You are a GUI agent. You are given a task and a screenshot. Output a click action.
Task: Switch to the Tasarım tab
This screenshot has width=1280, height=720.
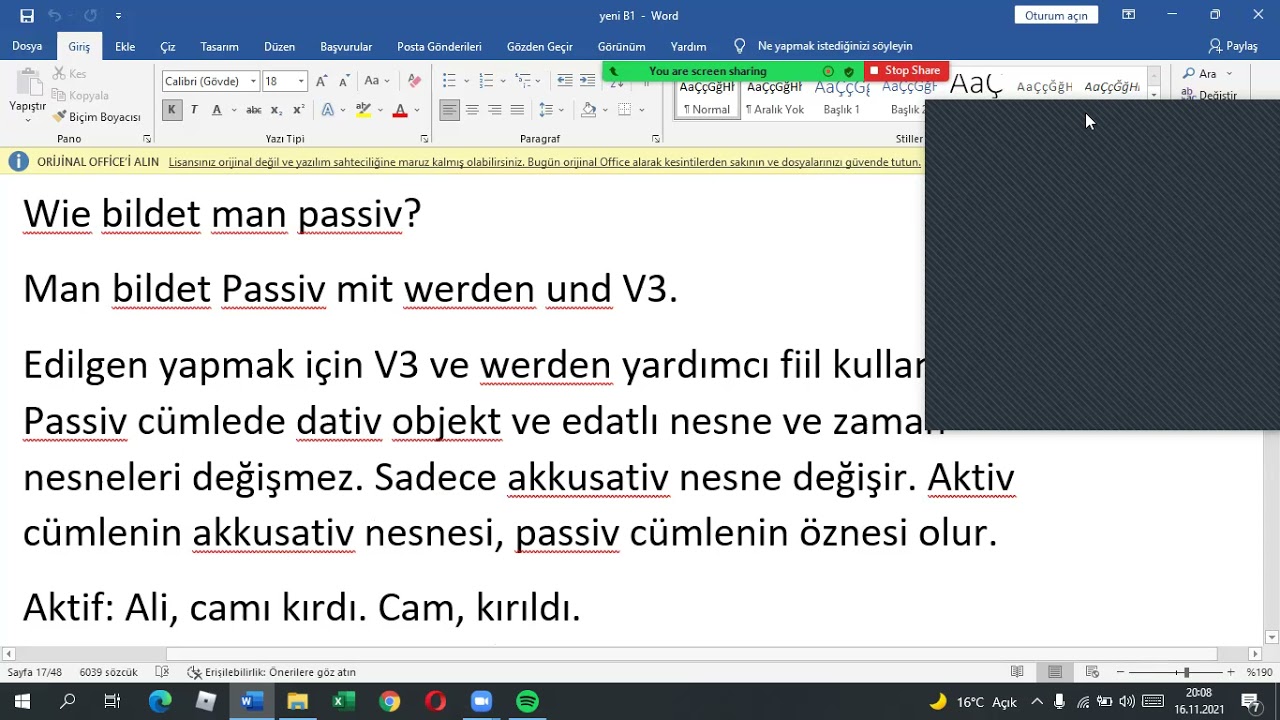219,46
